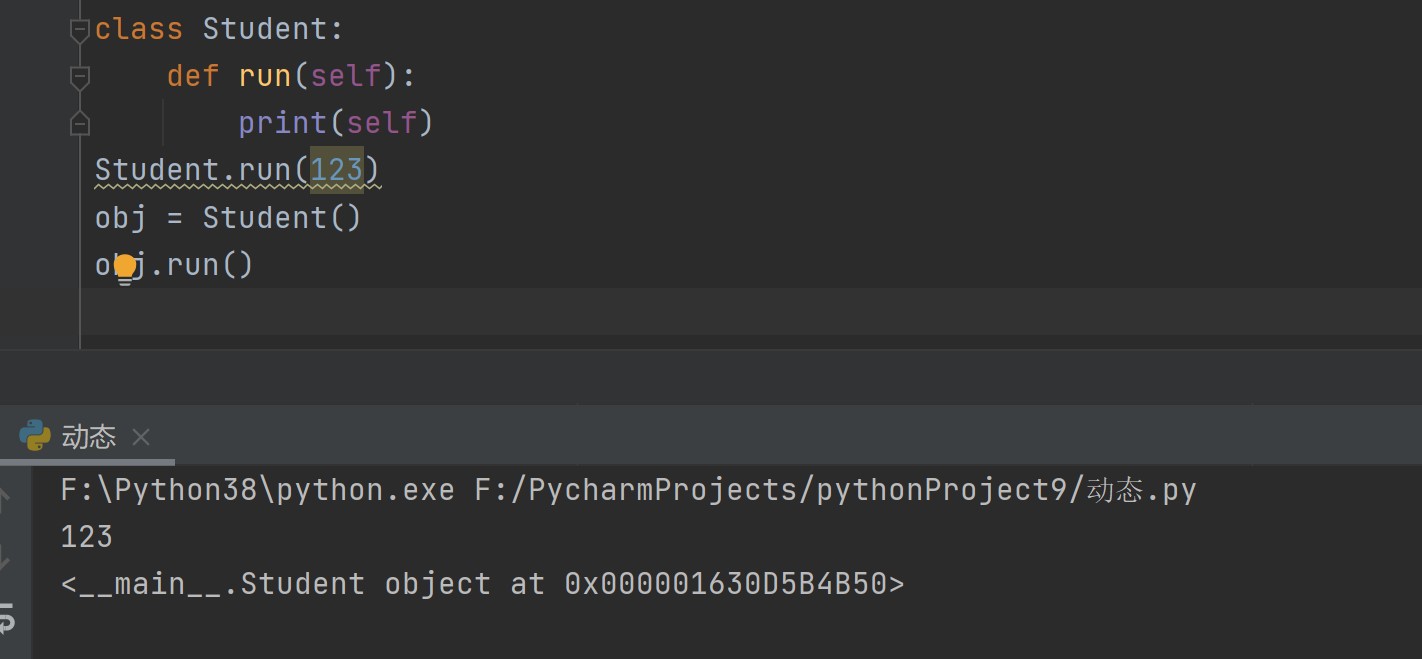This screenshot has height=659, width=1422.
Task: Close the 动态 run tab
Action: (x=141, y=437)
